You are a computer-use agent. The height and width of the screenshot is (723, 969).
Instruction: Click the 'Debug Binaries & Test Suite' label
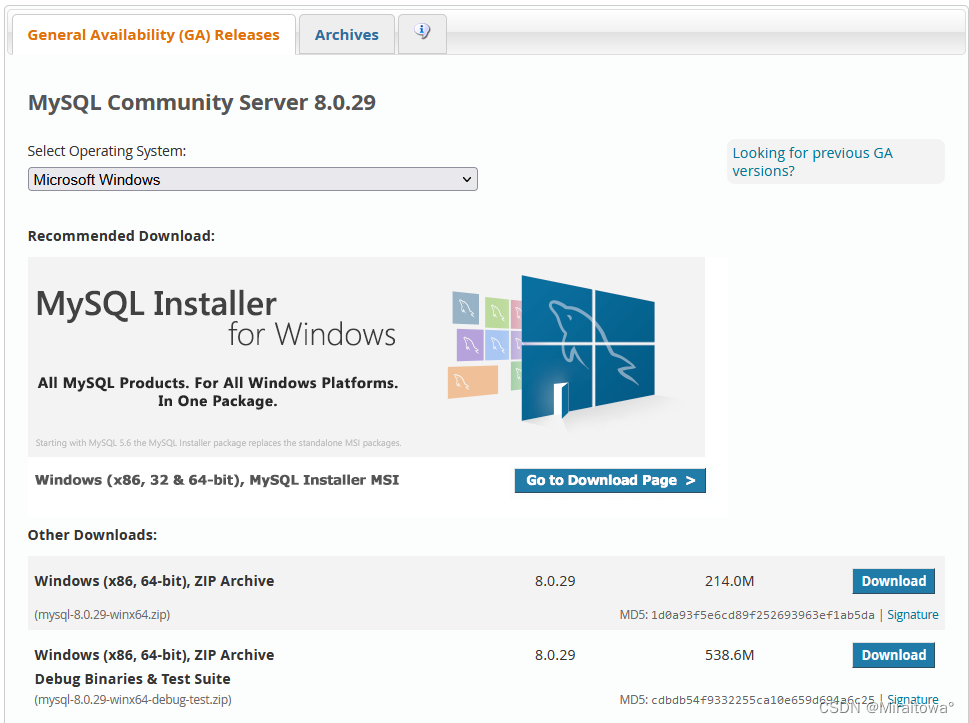pyautogui.click(x=132, y=679)
